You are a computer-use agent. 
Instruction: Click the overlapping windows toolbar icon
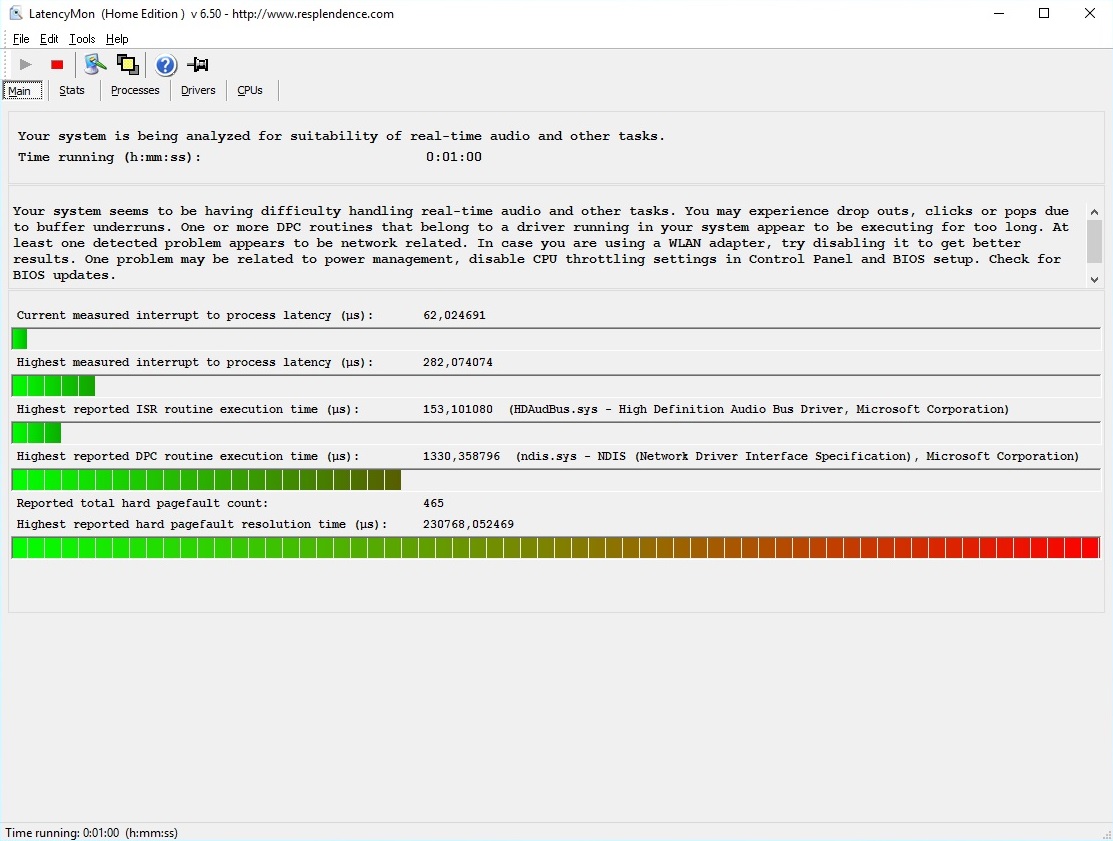click(128, 65)
